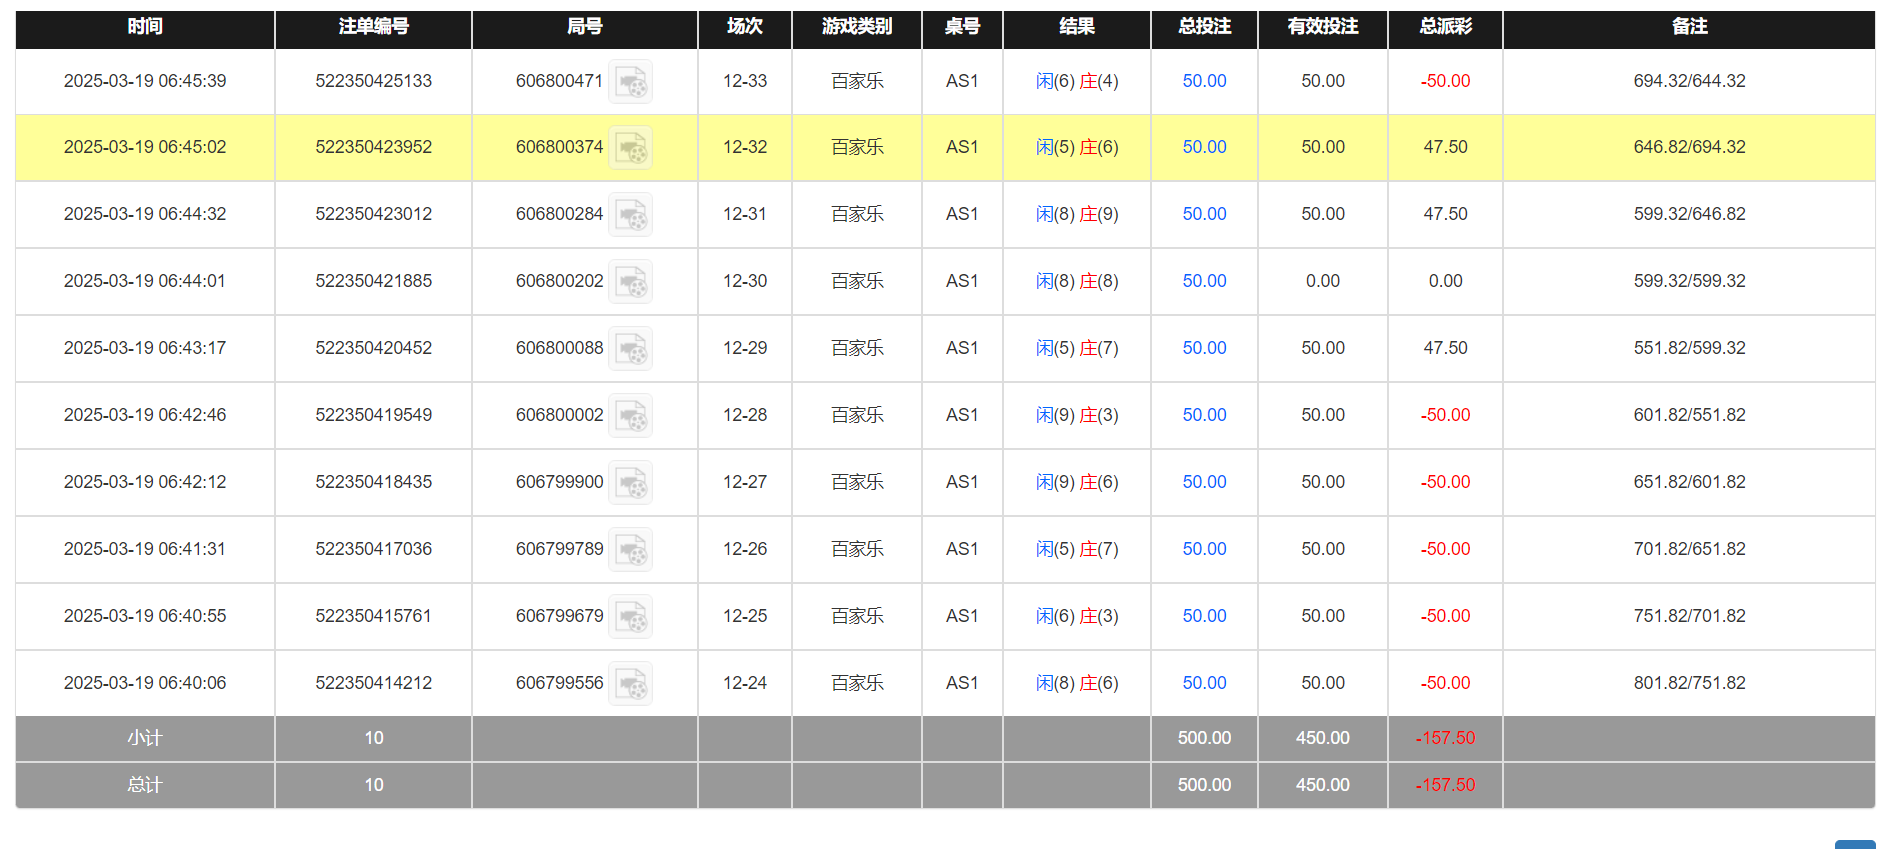Open blue 50.00 bet amount in session 12-24
The image size is (1877, 849).
(1204, 683)
